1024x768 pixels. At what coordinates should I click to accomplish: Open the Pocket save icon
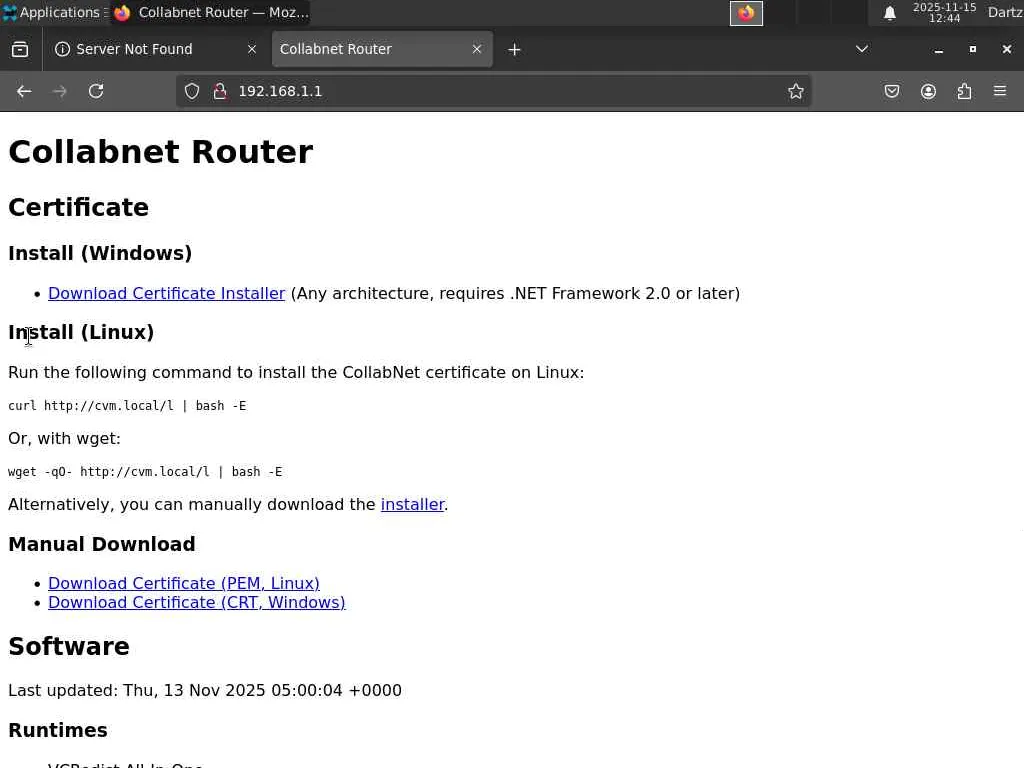891,91
